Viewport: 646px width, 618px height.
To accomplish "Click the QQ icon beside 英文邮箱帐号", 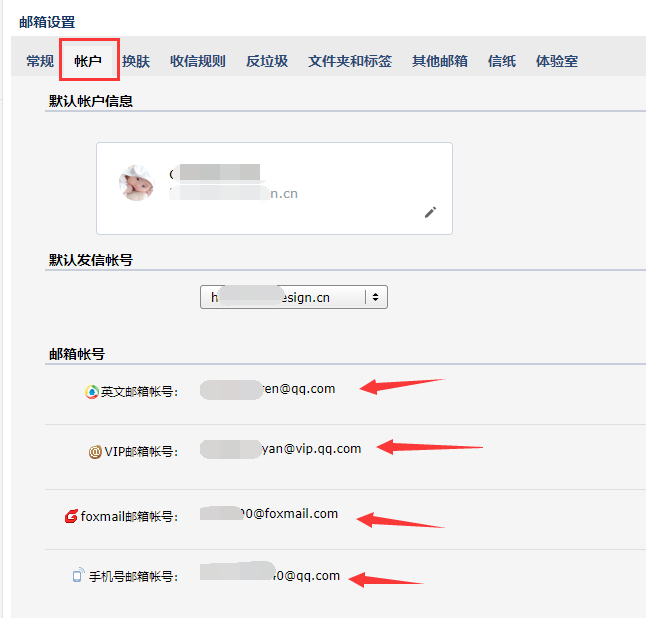I will pyautogui.click(x=92, y=391).
